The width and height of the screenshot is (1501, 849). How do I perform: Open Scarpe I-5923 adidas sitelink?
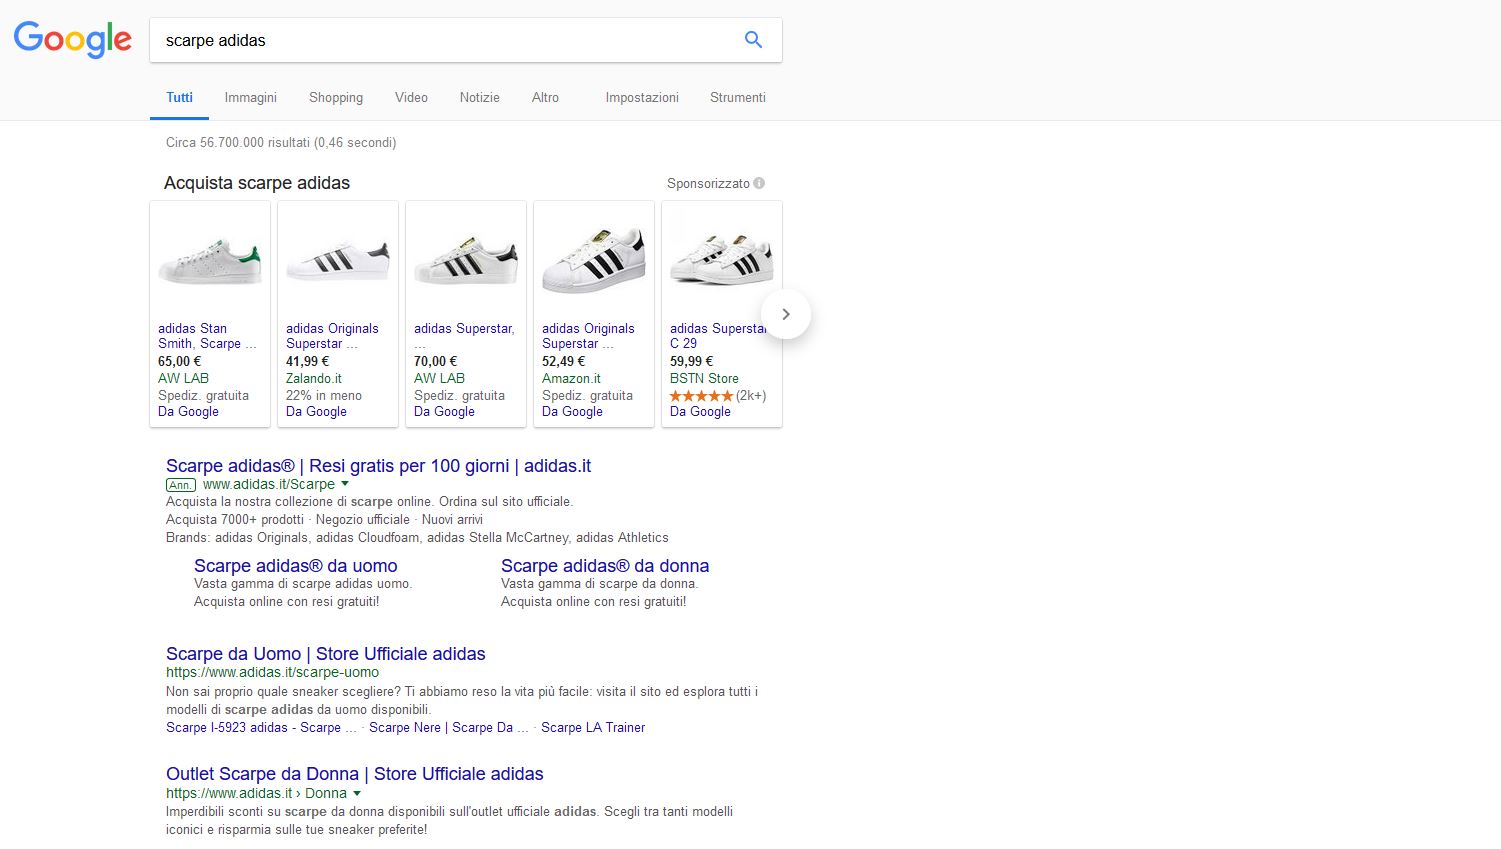(x=261, y=727)
